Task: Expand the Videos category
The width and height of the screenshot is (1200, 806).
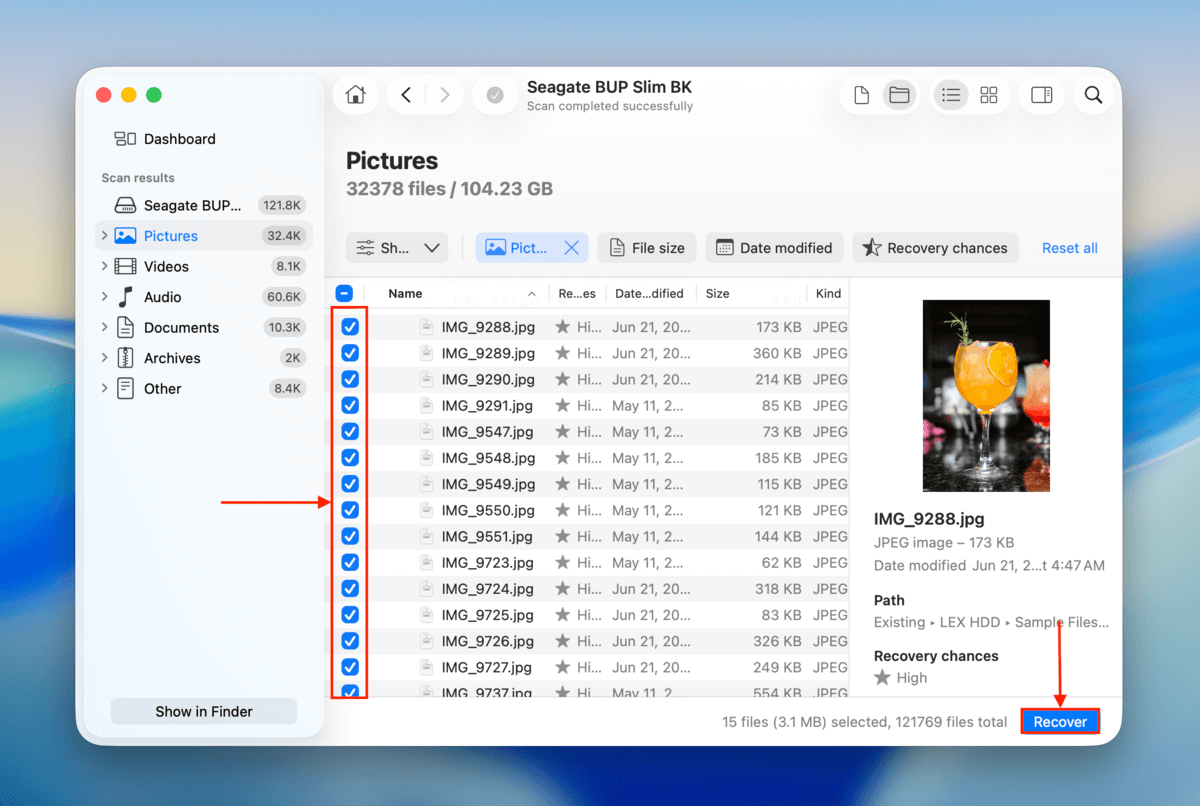Action: click(x=103, y=266)
